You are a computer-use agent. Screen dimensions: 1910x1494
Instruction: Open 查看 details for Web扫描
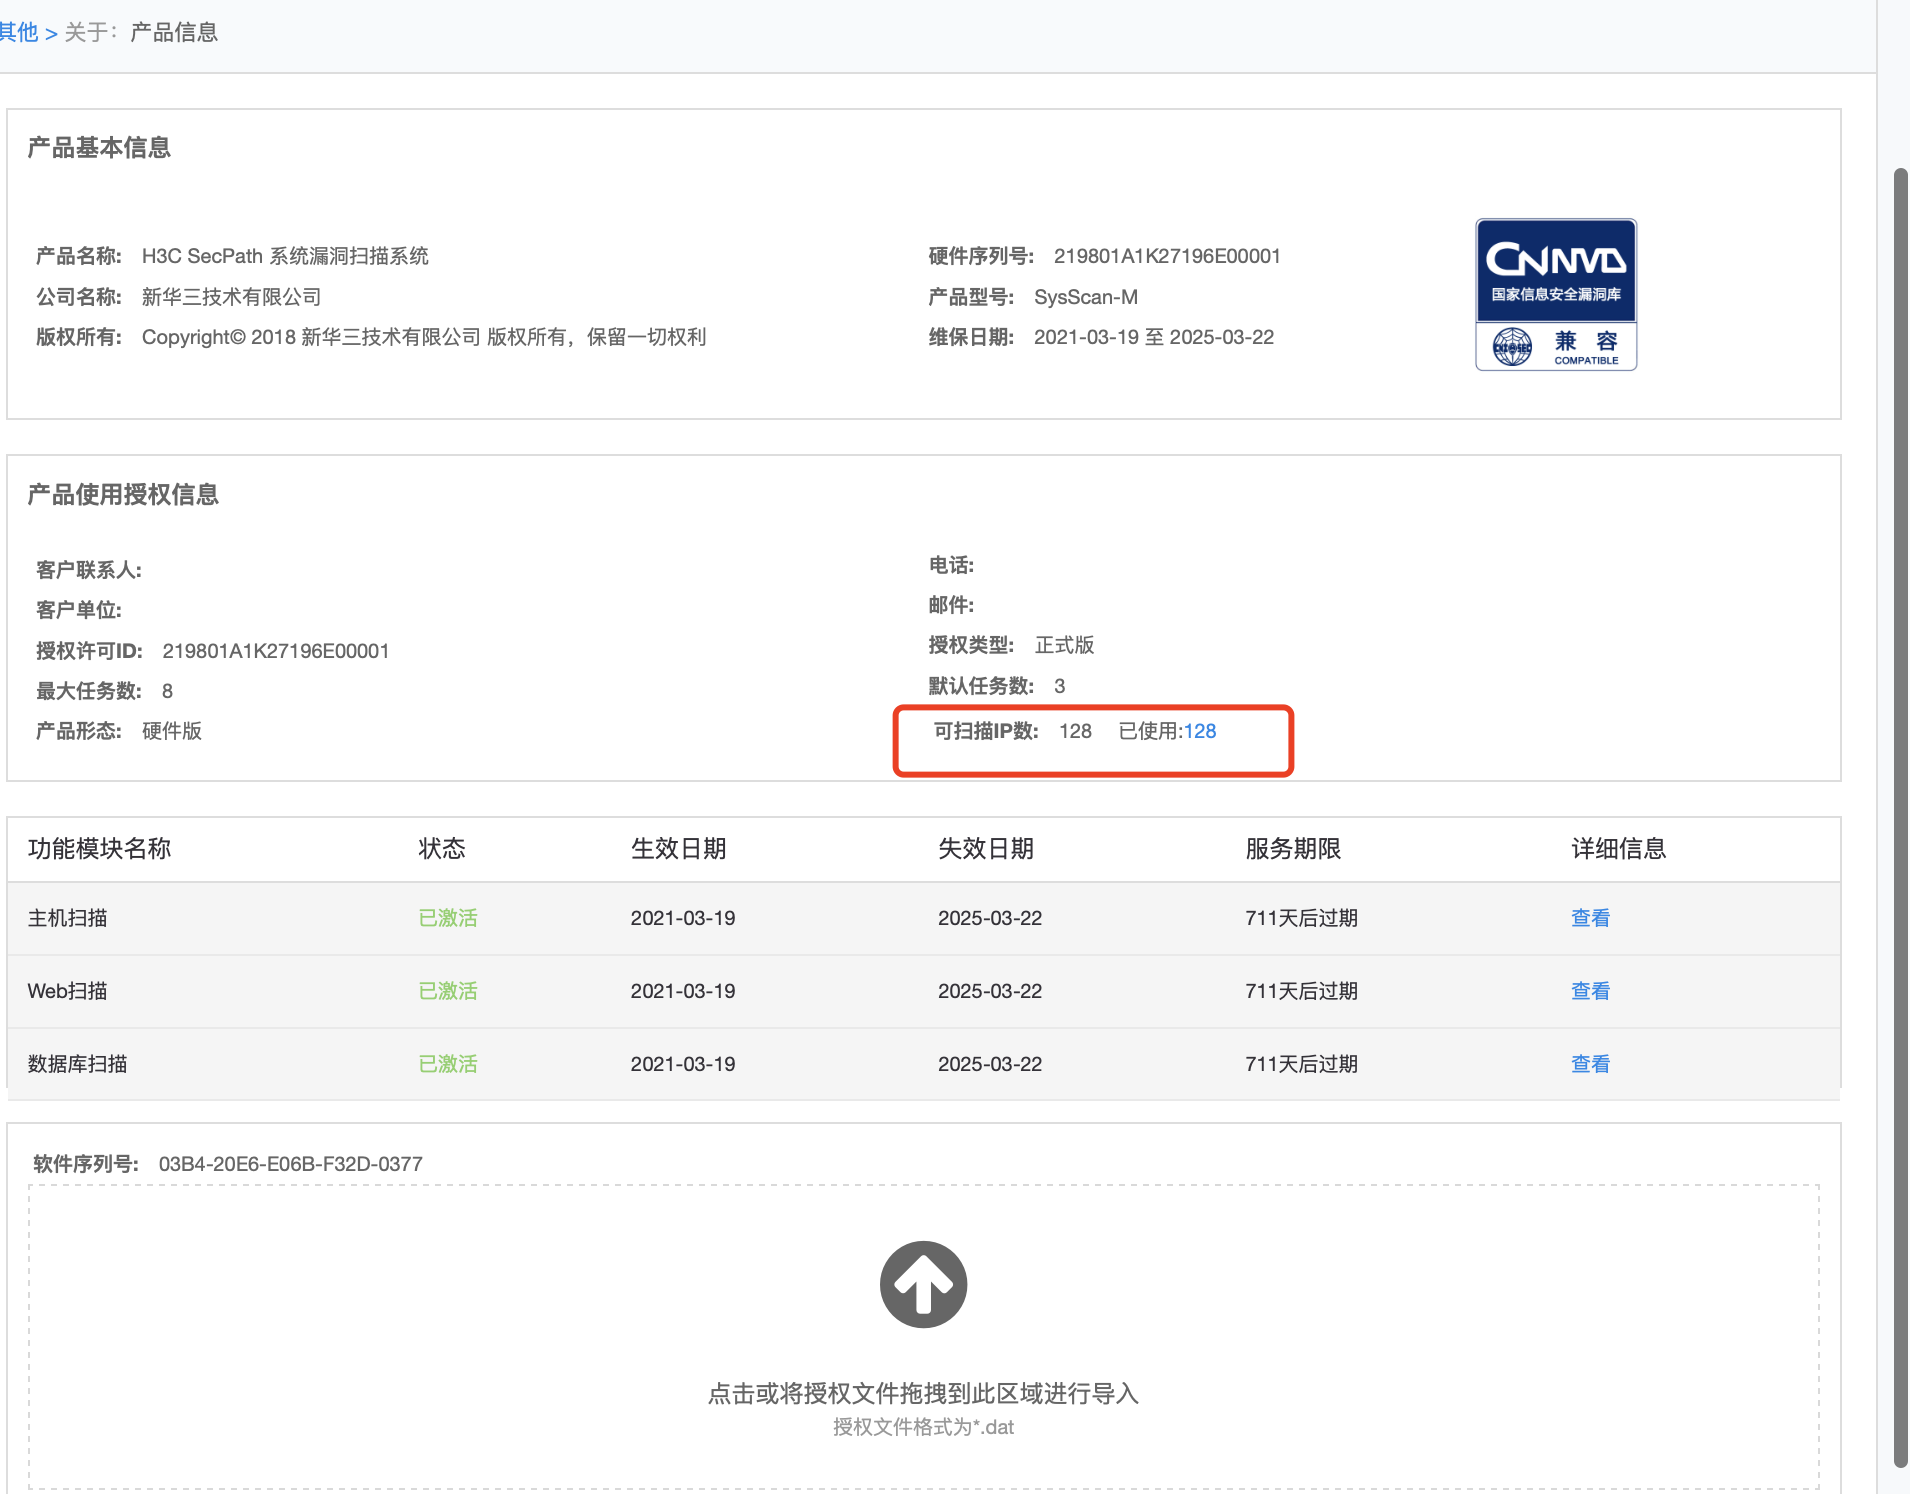pos(1589,991)
